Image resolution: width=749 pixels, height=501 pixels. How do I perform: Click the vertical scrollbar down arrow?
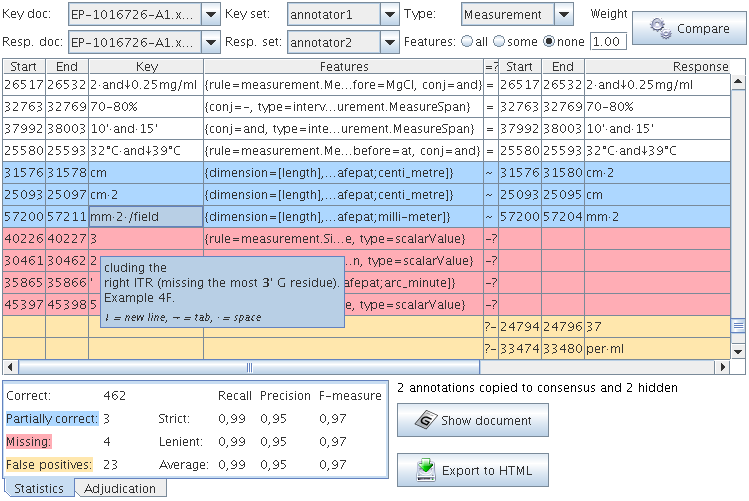738,352
